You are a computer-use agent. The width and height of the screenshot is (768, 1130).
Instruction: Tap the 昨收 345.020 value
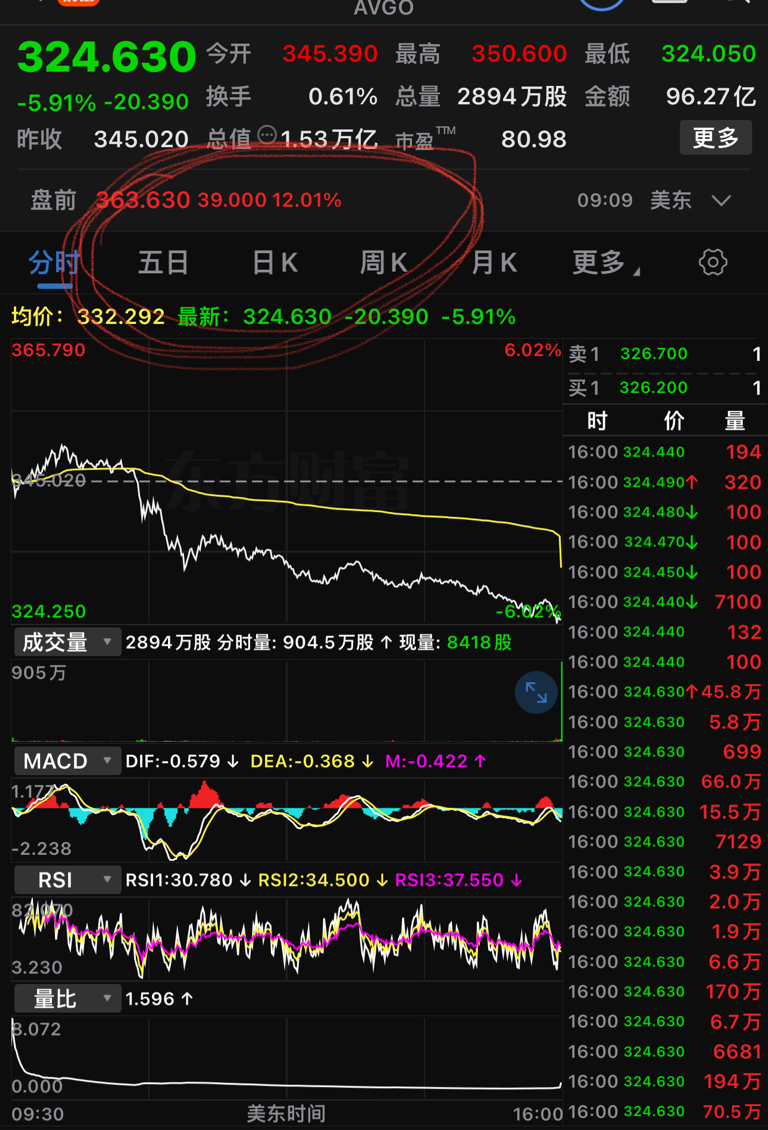(141, 138)
